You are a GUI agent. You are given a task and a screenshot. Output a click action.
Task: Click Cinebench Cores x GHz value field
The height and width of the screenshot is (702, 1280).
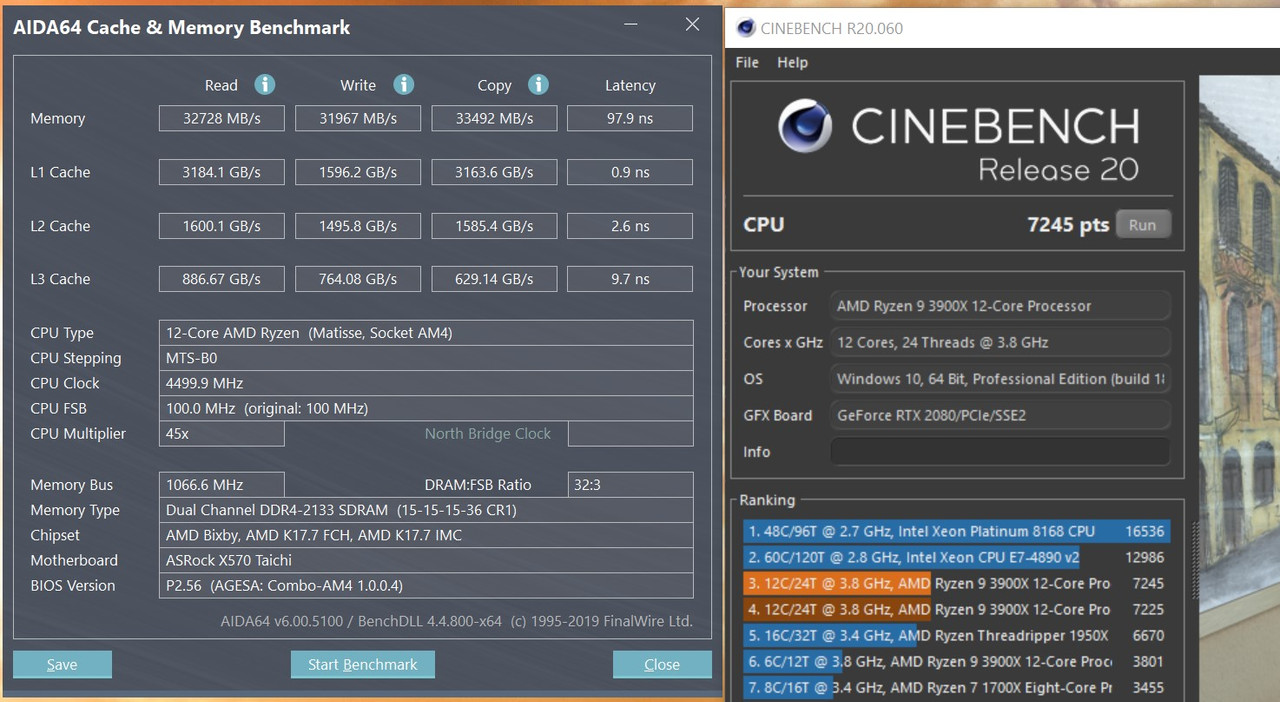[x=1000, y=342]
